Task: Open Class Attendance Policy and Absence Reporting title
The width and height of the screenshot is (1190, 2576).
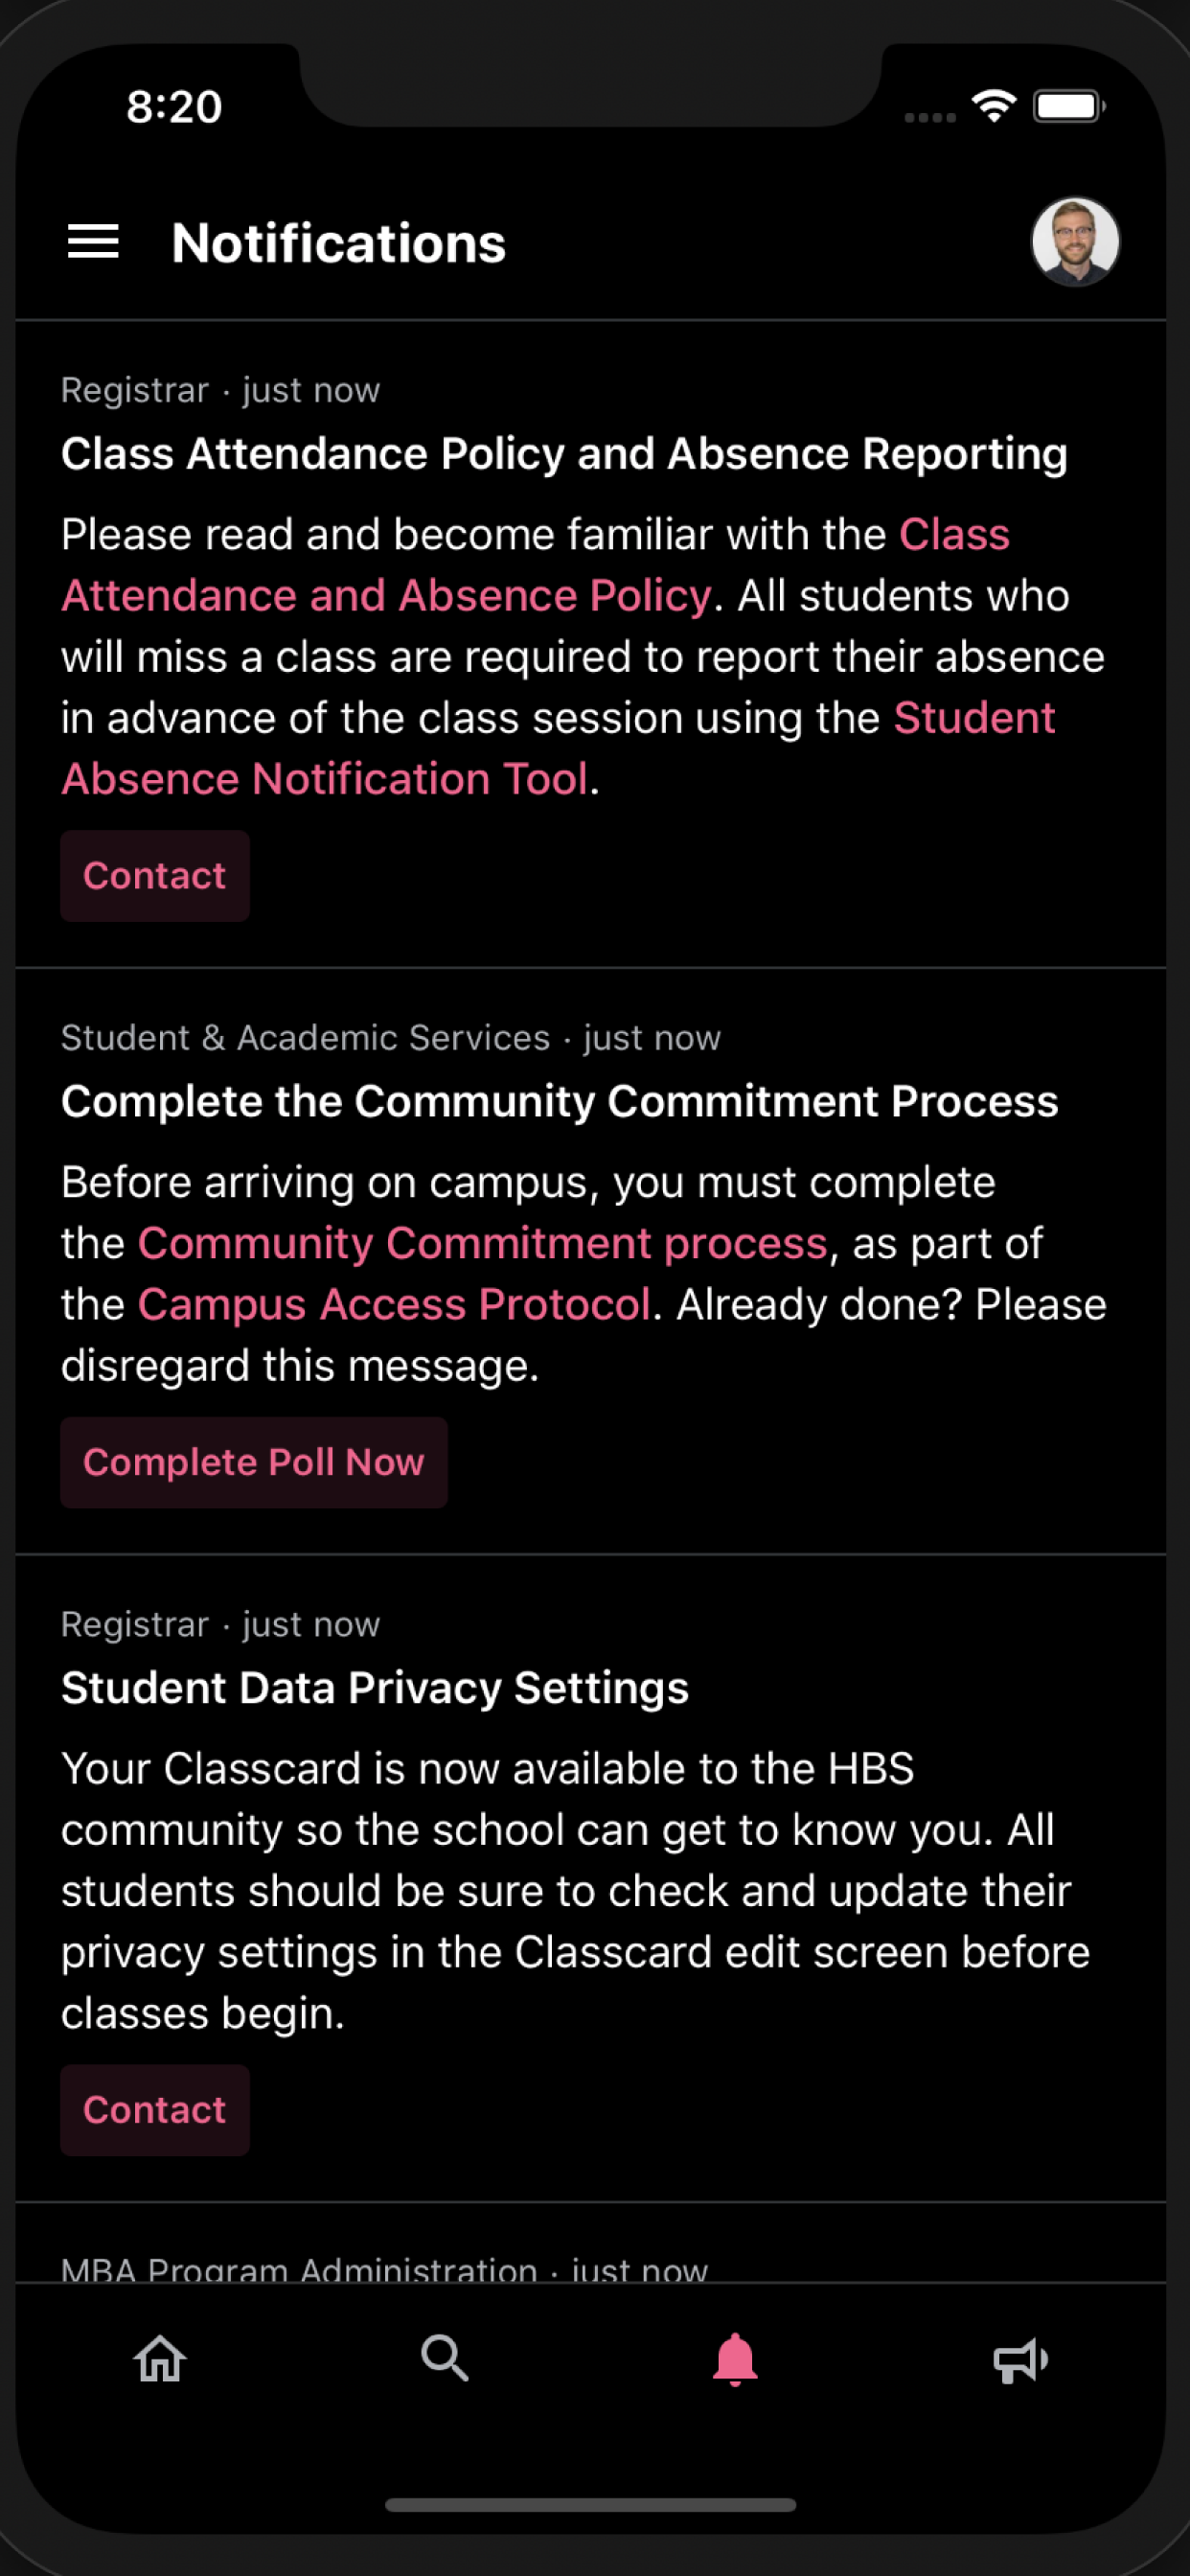Action: (x=564, y=454)
